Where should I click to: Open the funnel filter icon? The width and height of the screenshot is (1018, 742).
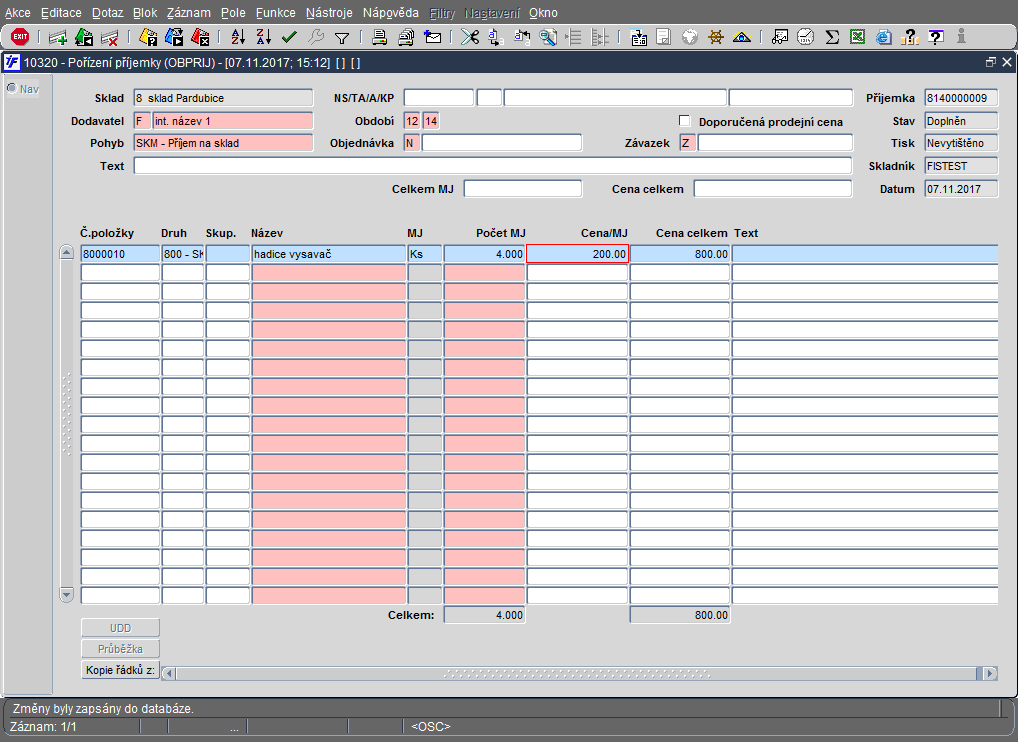click(x=342, y=38)
